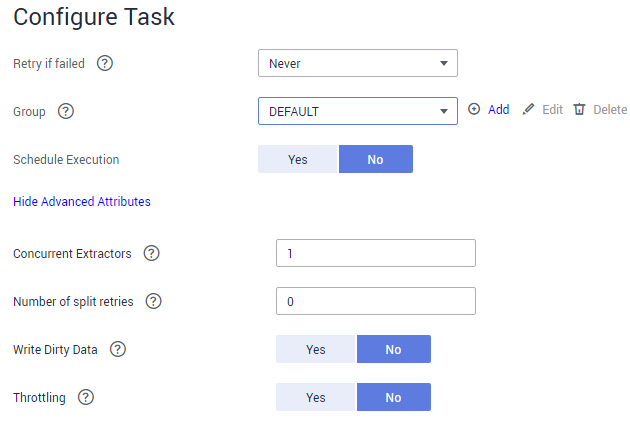Open help tooltip for Group
Image resolution: width=630 pixels, height=423 pixels.
pyautogui.click(x=66, y=111)
